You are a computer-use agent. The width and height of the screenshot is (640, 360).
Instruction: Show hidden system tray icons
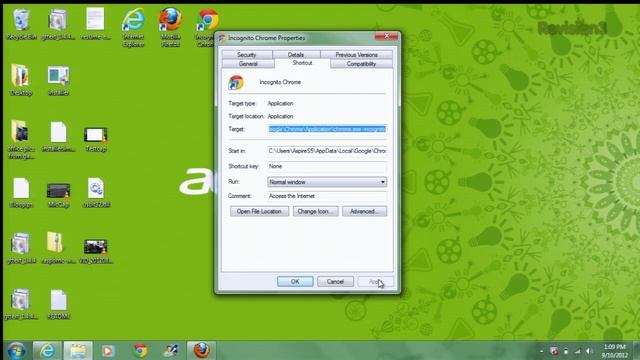coord(542,351)
